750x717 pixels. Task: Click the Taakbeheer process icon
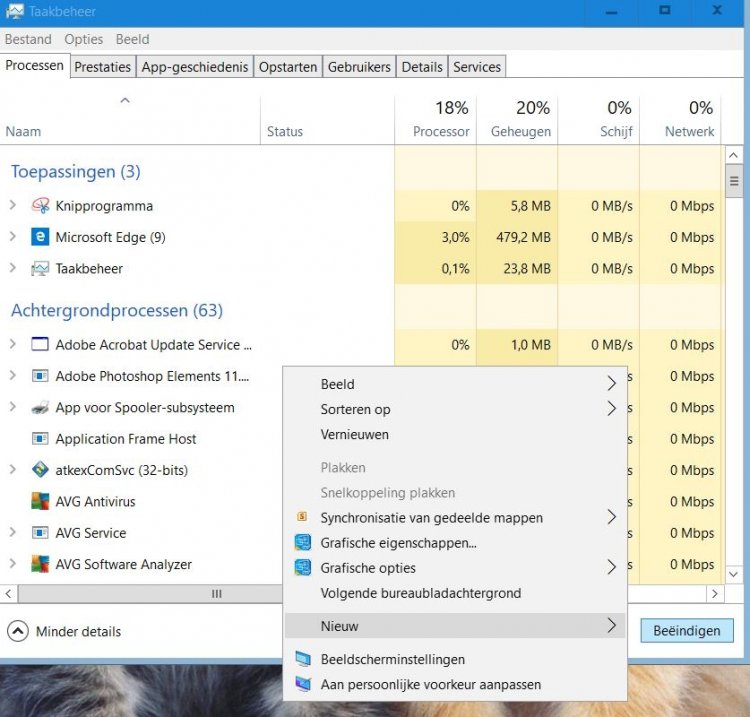pyautogui.click(x=40, y=269)
